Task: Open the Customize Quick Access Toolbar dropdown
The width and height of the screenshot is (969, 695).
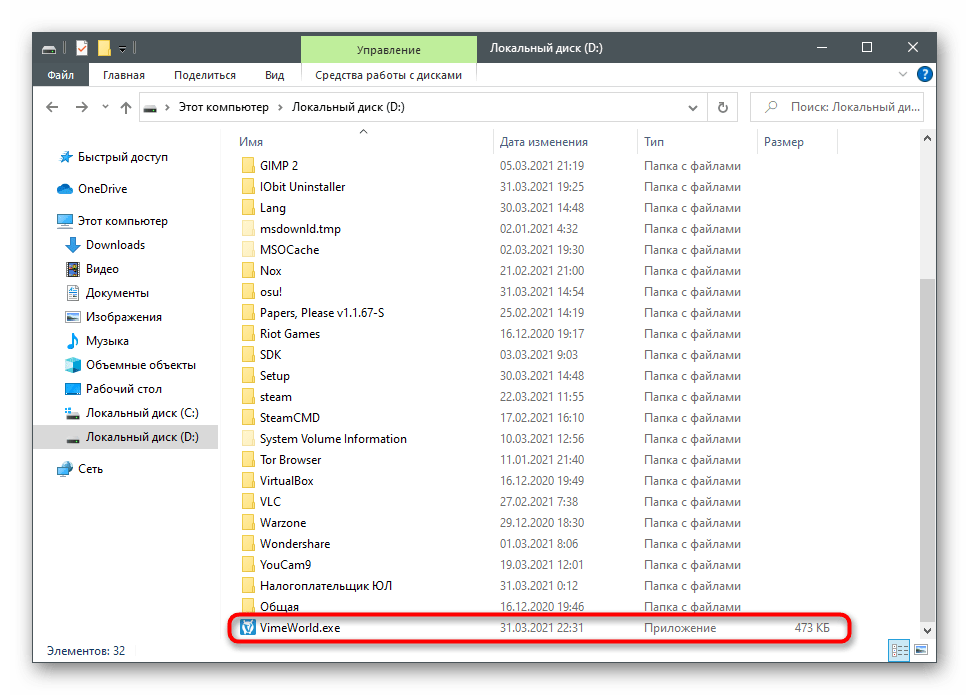Action: click(122, 48)
